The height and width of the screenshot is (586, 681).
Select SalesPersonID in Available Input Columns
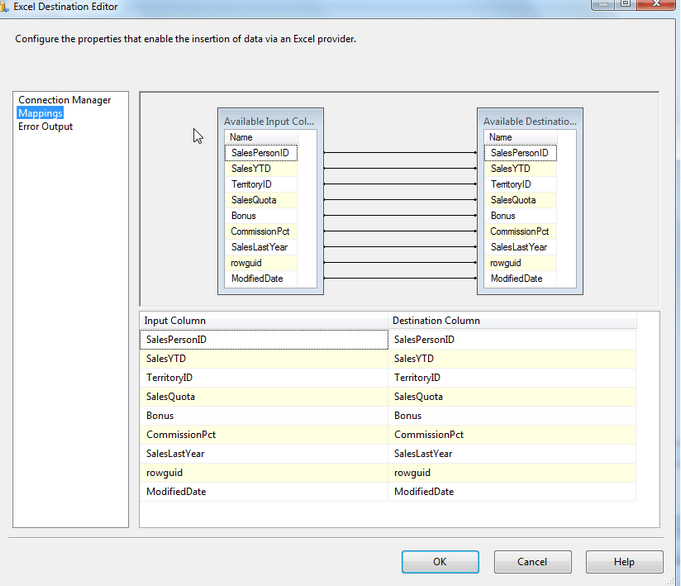coord(261,153)
